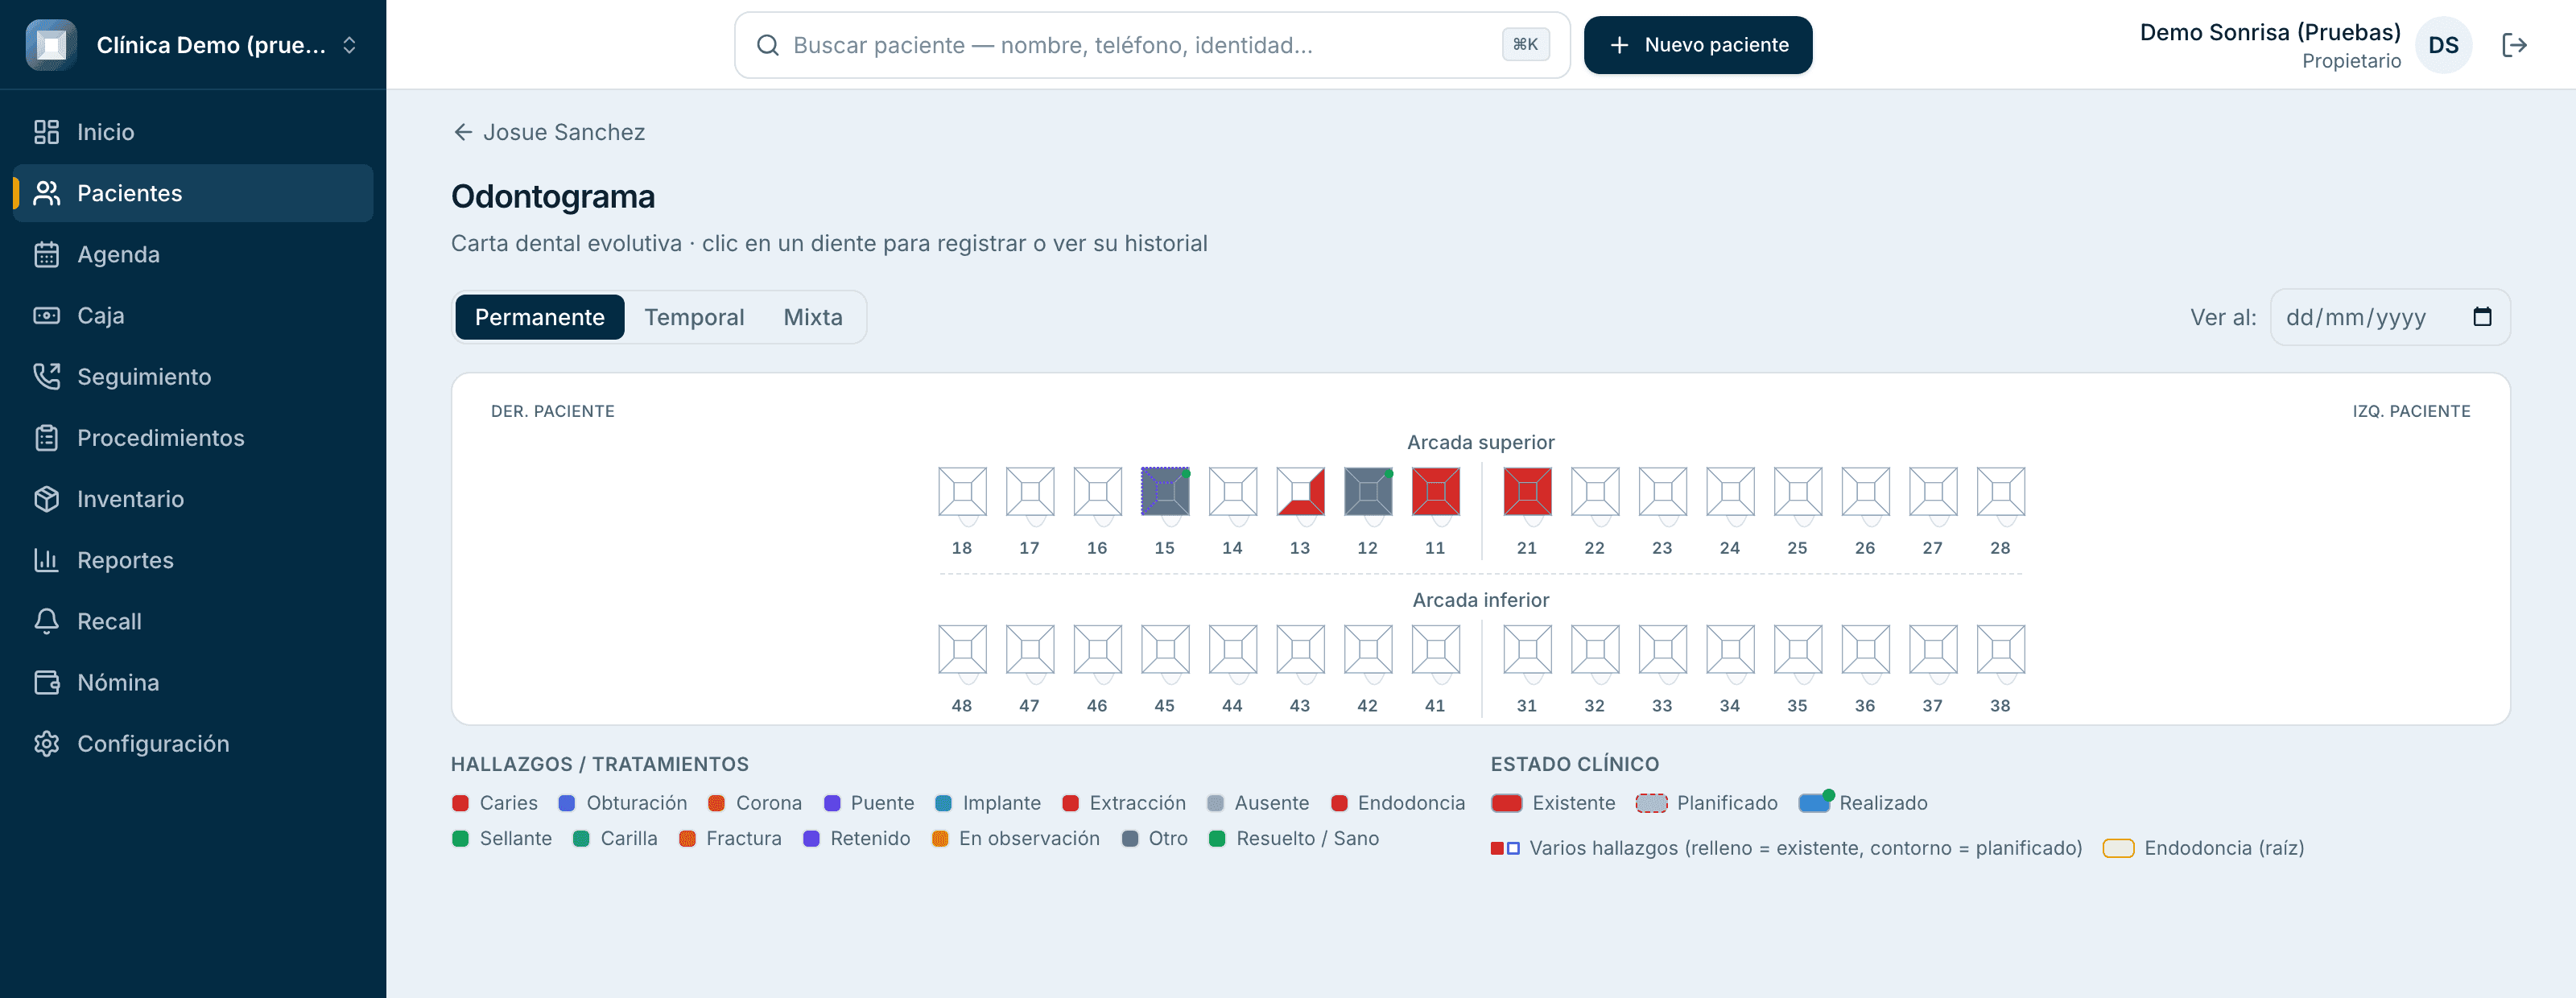This screenshot has height=998, width=2576.
Task: Click the Sellante green swatch
Action: pos(460,838)
